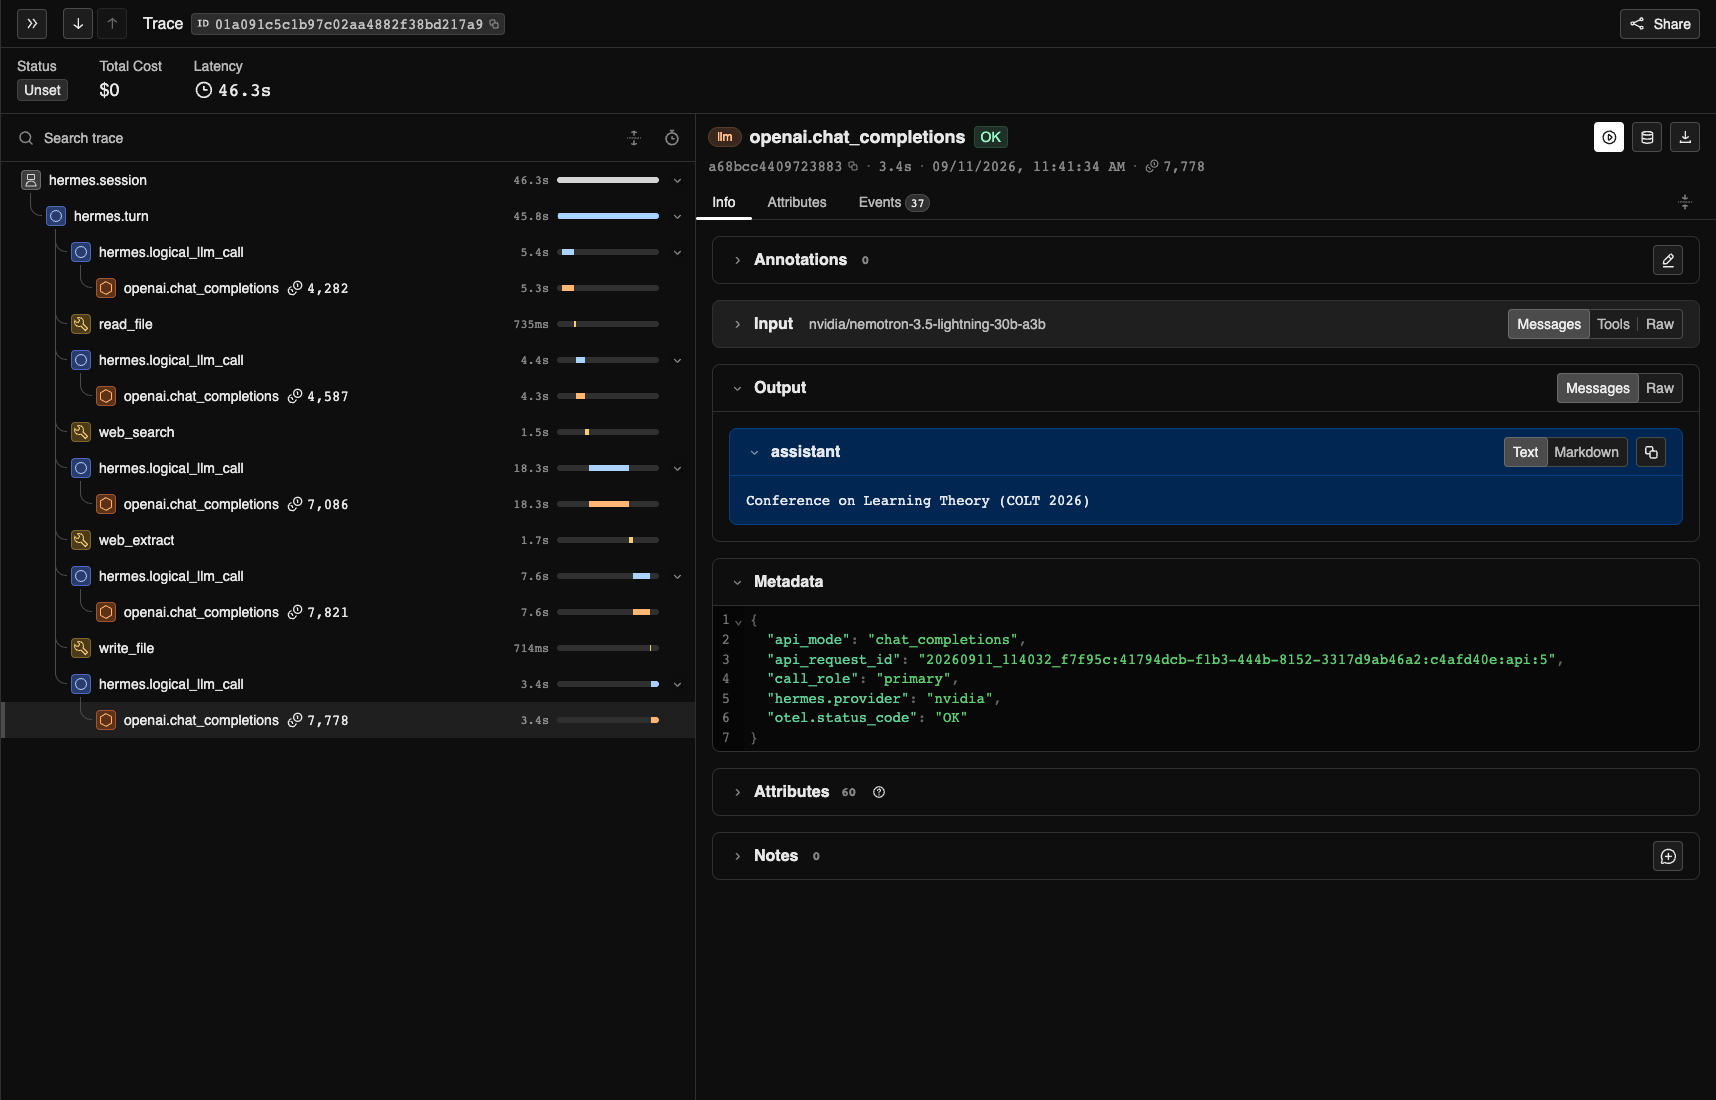
Task: Copy the trace ID icon
Action: pos(494,24)
